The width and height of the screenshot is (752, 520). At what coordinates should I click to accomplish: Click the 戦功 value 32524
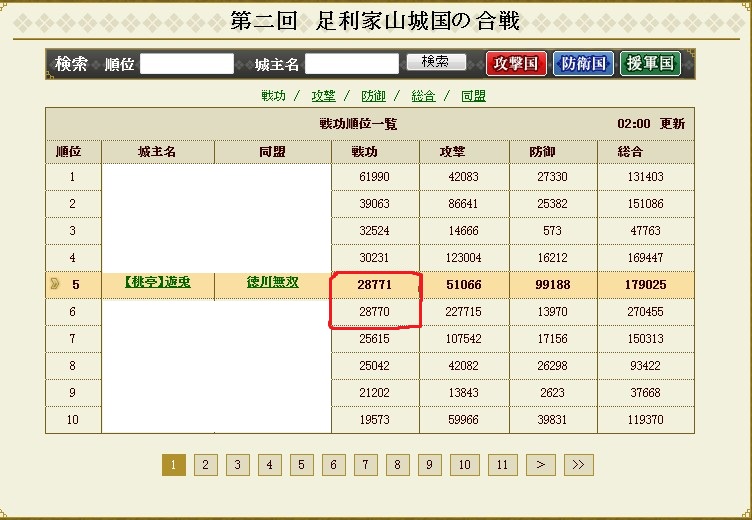point(375,231)
